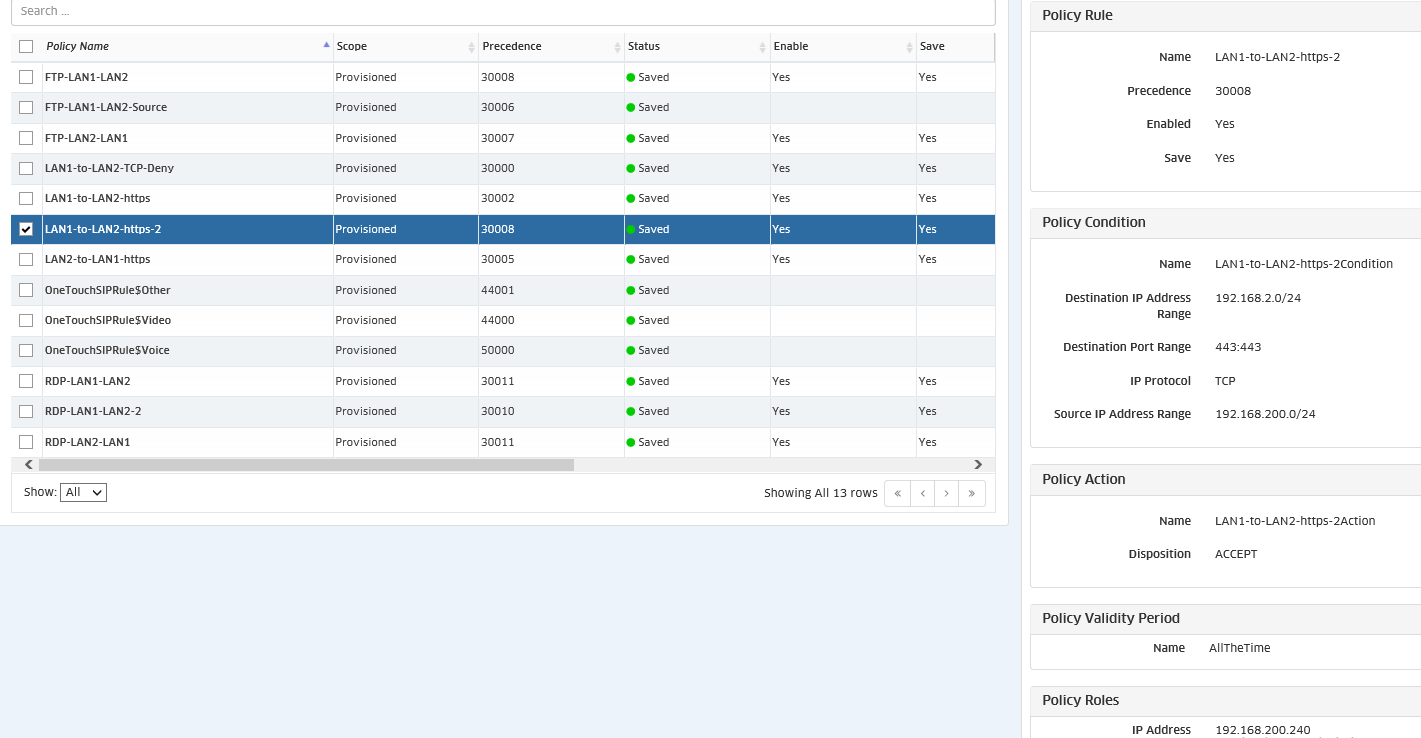Toggle the select-all checkbox in table header

pos(26,46)
